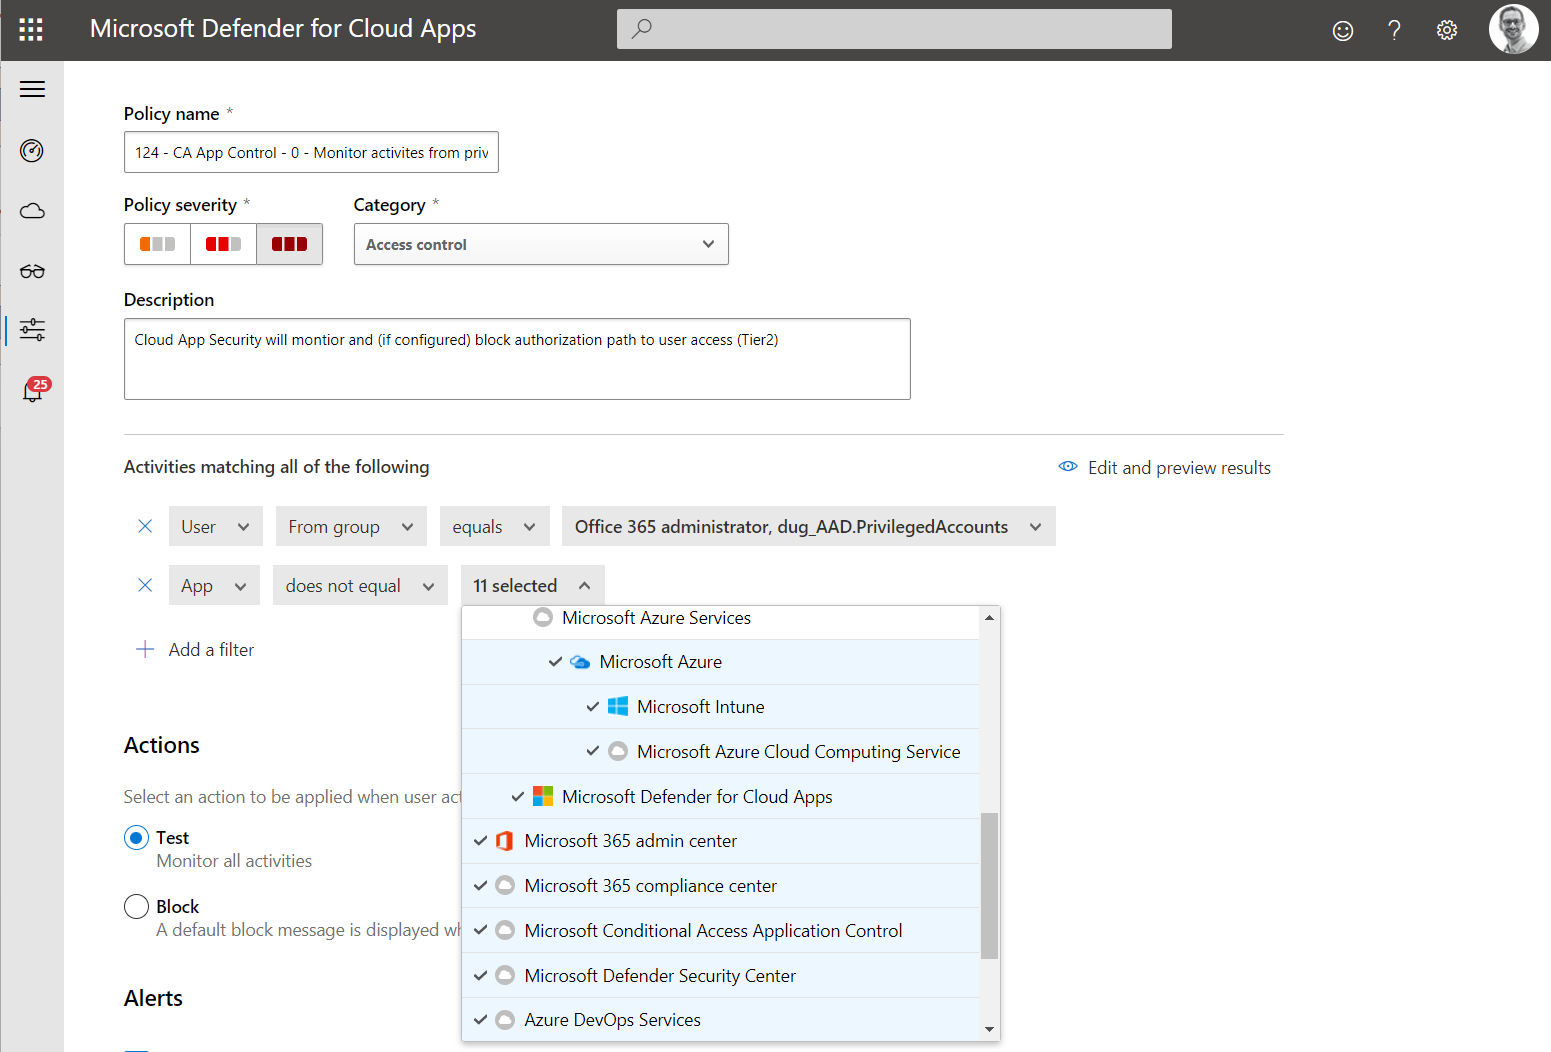1551x1052 pixels.
Task: Open the equals operator dropdown
Action: 495,526
